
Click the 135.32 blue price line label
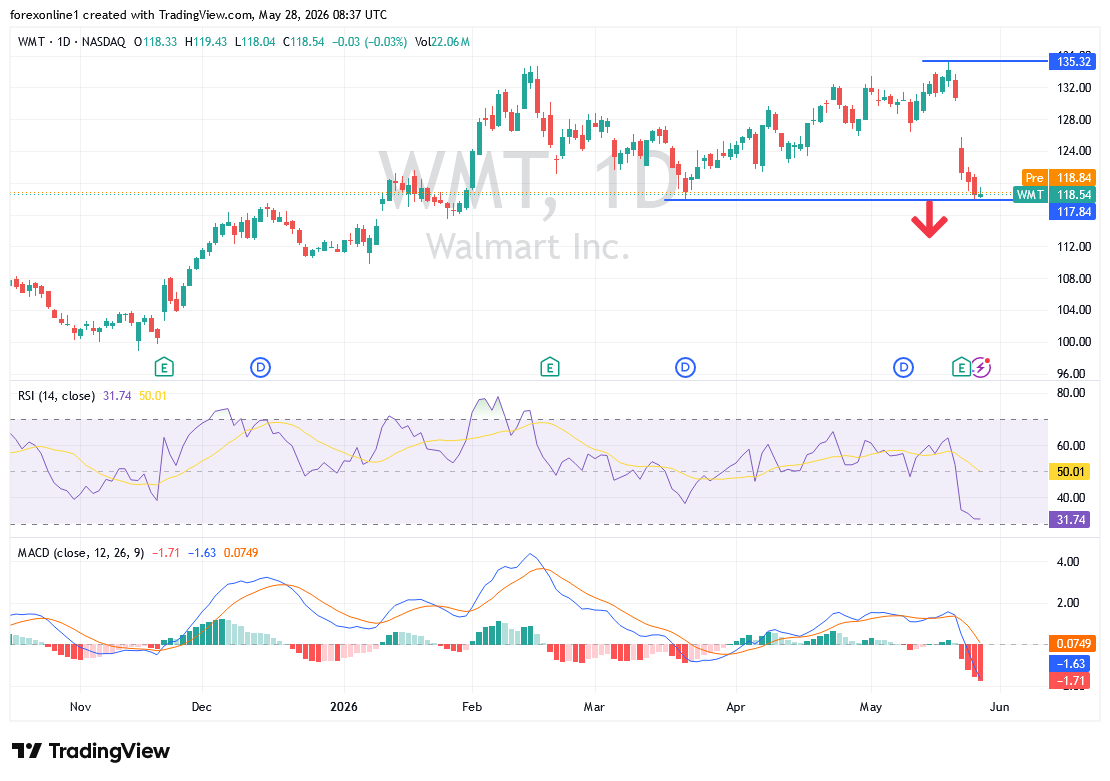click(x=1072, y=62)
